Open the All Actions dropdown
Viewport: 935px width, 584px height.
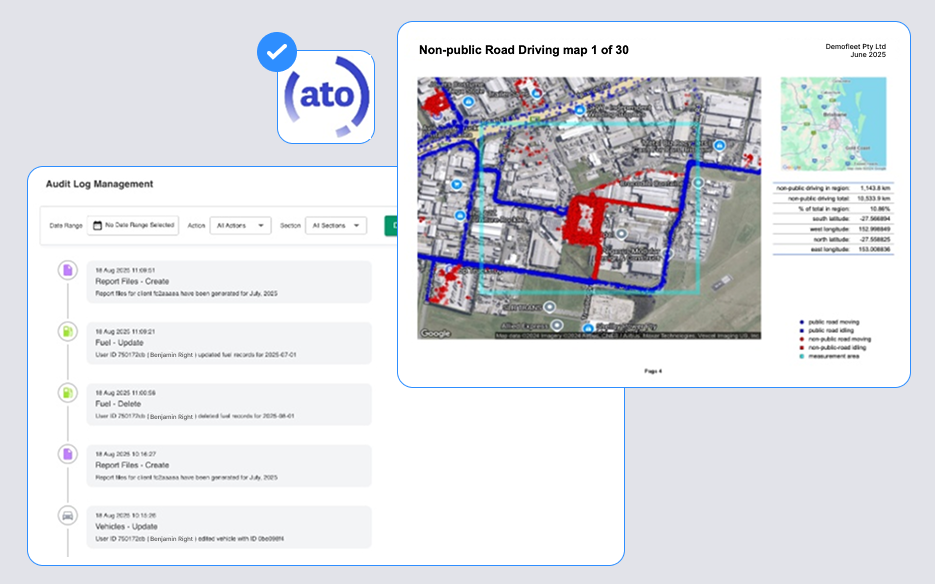(240, 226)
